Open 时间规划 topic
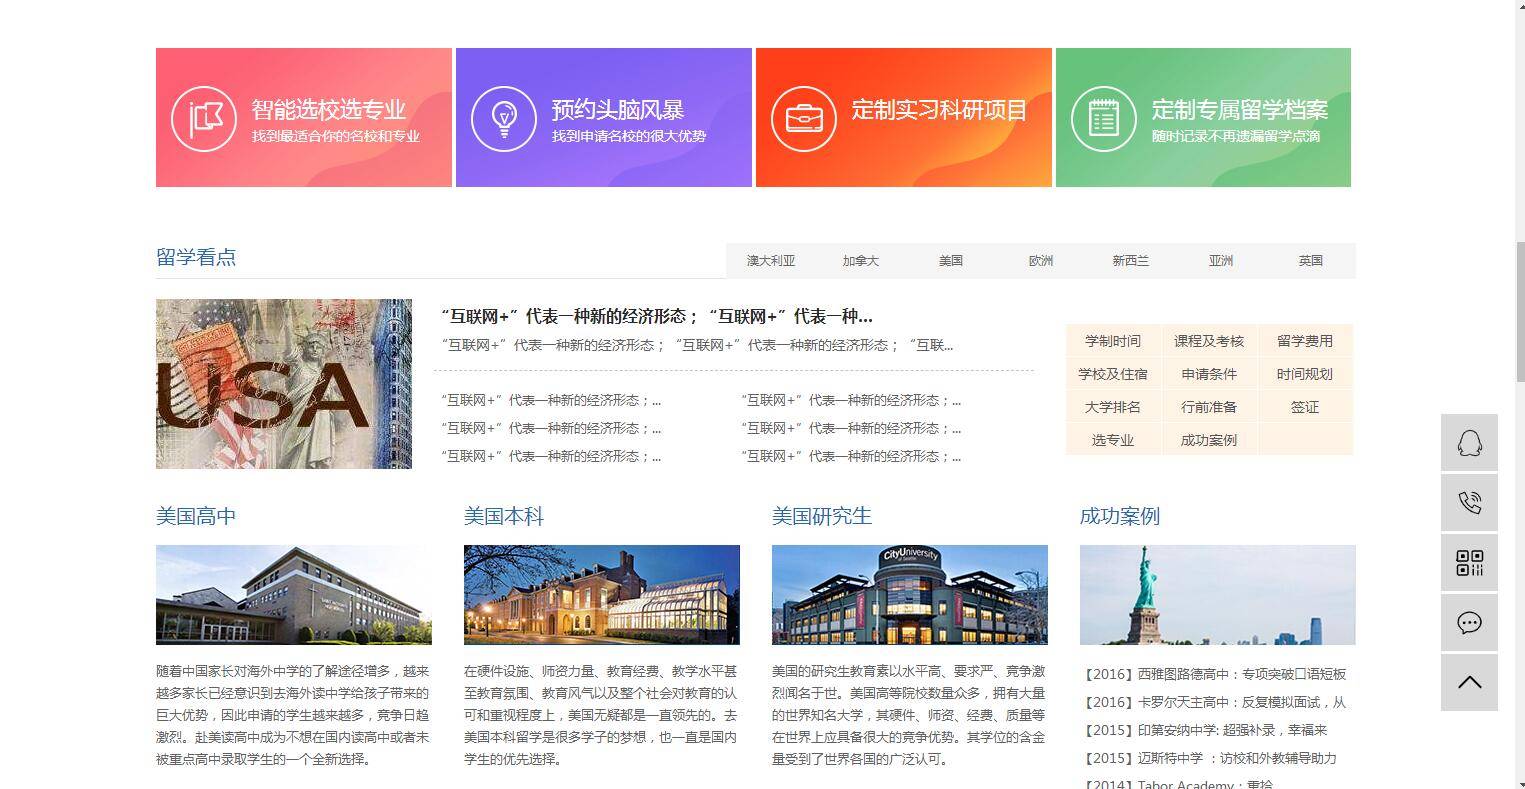 (1305, 374)
